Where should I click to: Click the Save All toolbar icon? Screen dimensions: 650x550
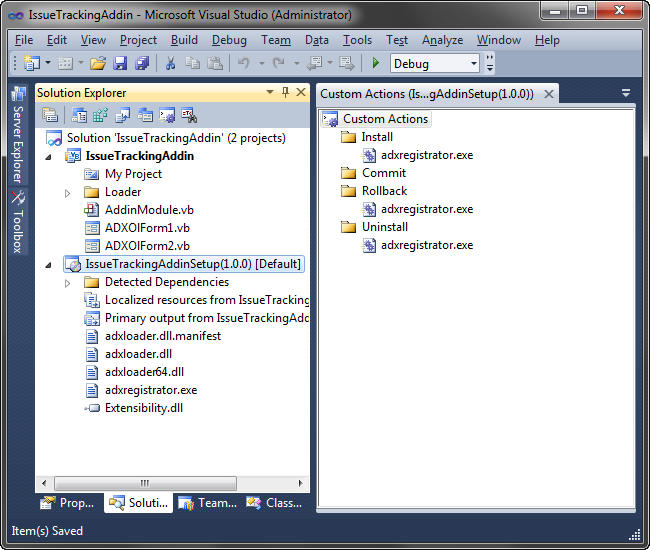point(142,63)
